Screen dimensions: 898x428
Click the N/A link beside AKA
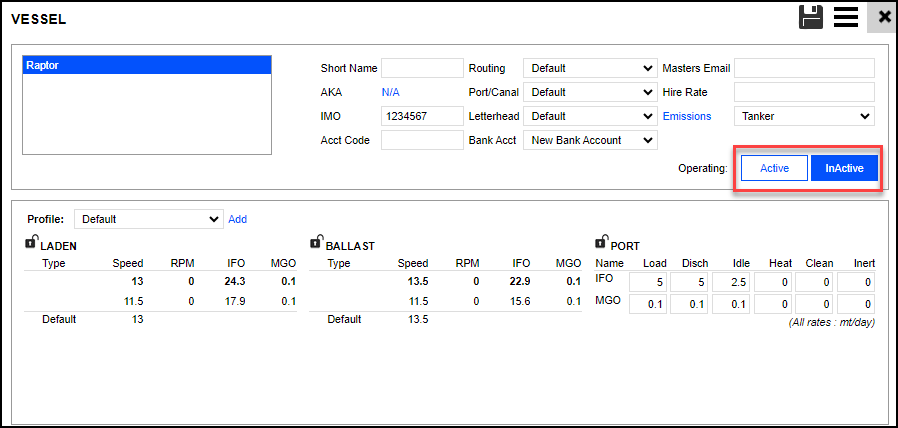tap(391, 92)
